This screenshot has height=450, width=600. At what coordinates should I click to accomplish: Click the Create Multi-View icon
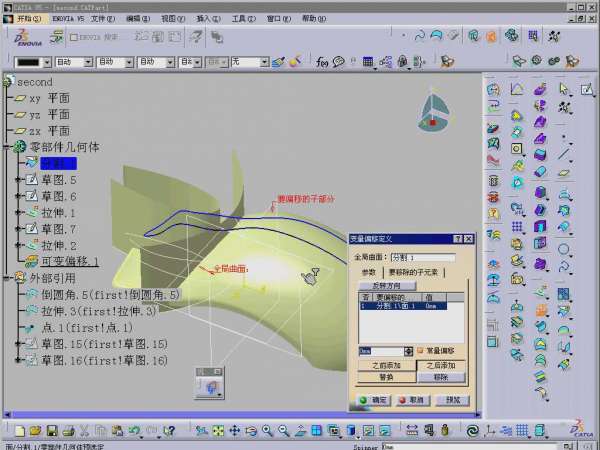coord(316,431)
